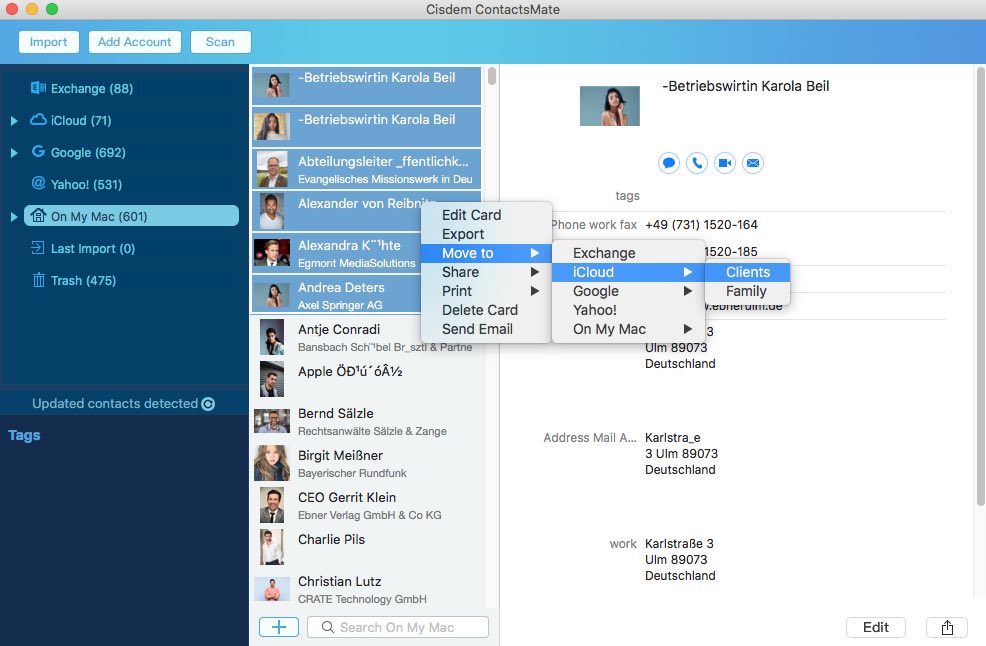Expand the On My Mac group
The image size is (986, 646).
(14, 217)
